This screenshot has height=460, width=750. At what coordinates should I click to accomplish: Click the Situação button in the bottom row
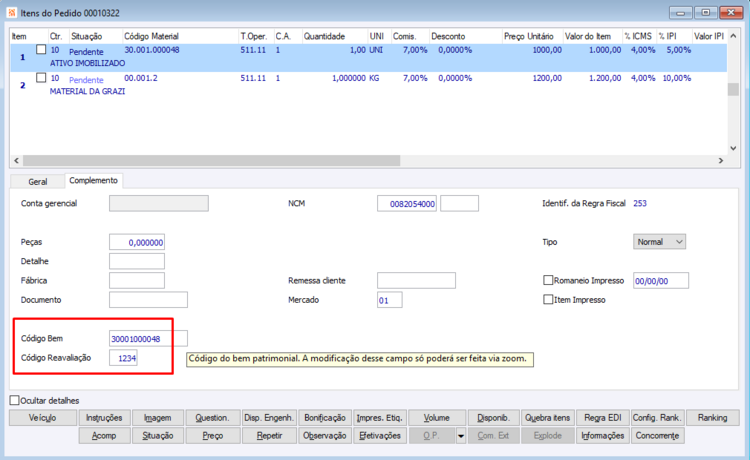tap(157, 436)
